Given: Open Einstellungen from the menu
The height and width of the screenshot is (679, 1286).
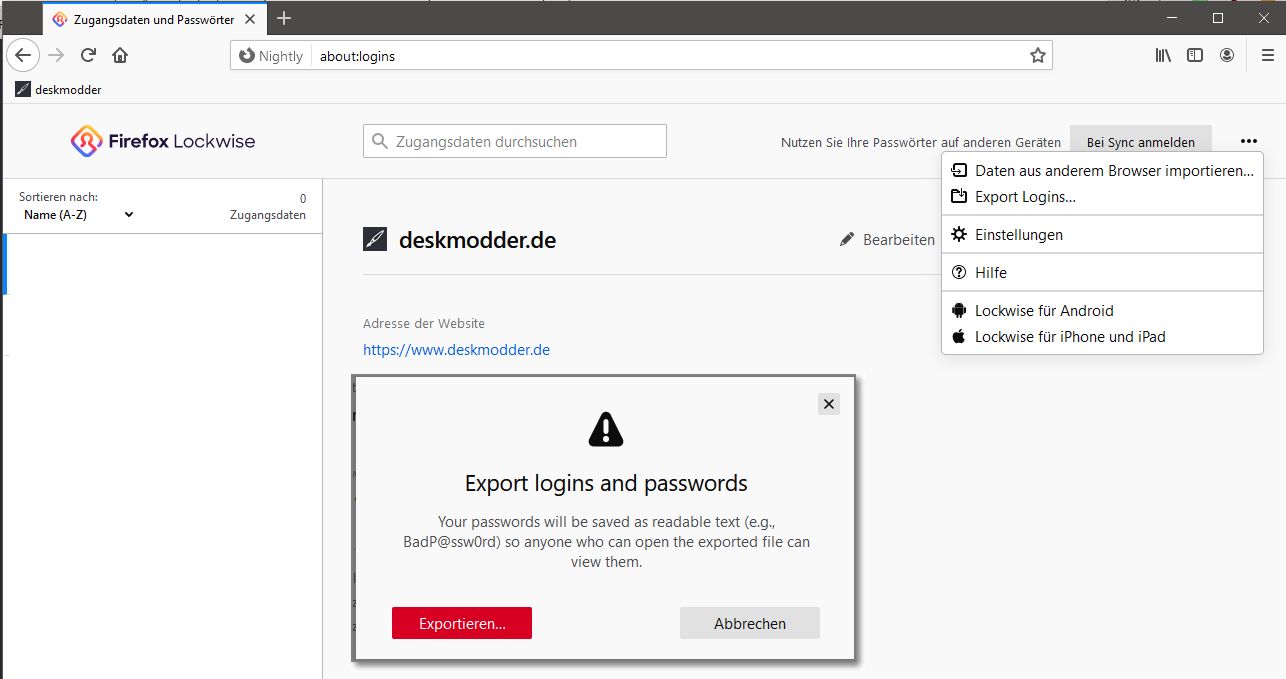Looking at the screenshot, I should tap(1102, 235).
